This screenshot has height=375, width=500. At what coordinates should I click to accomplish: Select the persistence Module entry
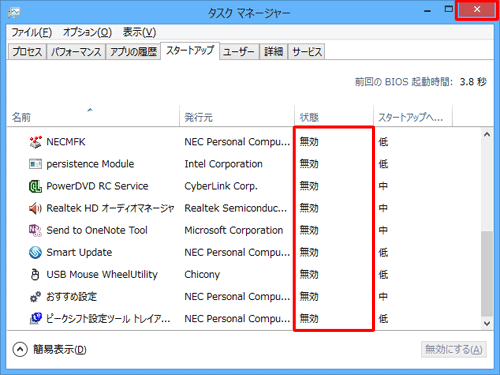tap(90, 164)
